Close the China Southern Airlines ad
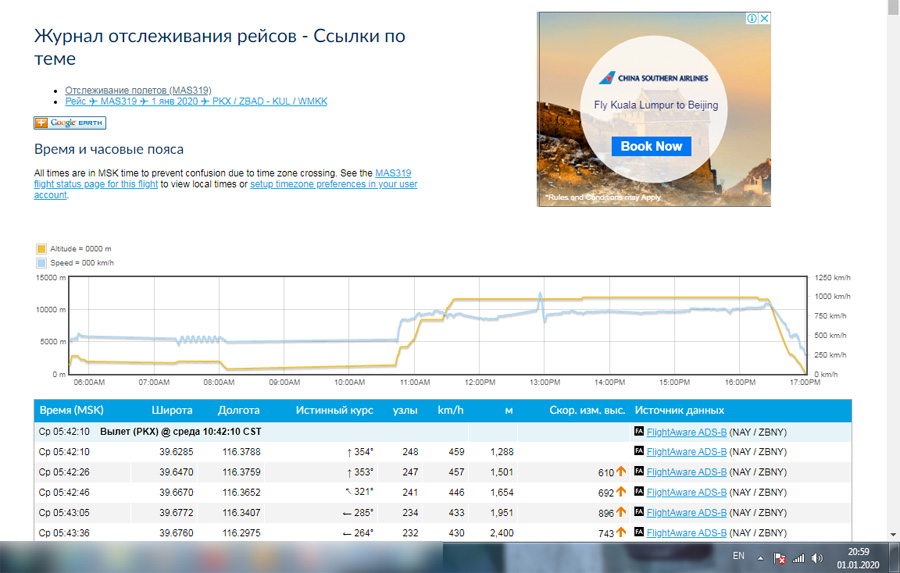Image resolution: width=900 pixels, height=573 pixels. (765, 18)
